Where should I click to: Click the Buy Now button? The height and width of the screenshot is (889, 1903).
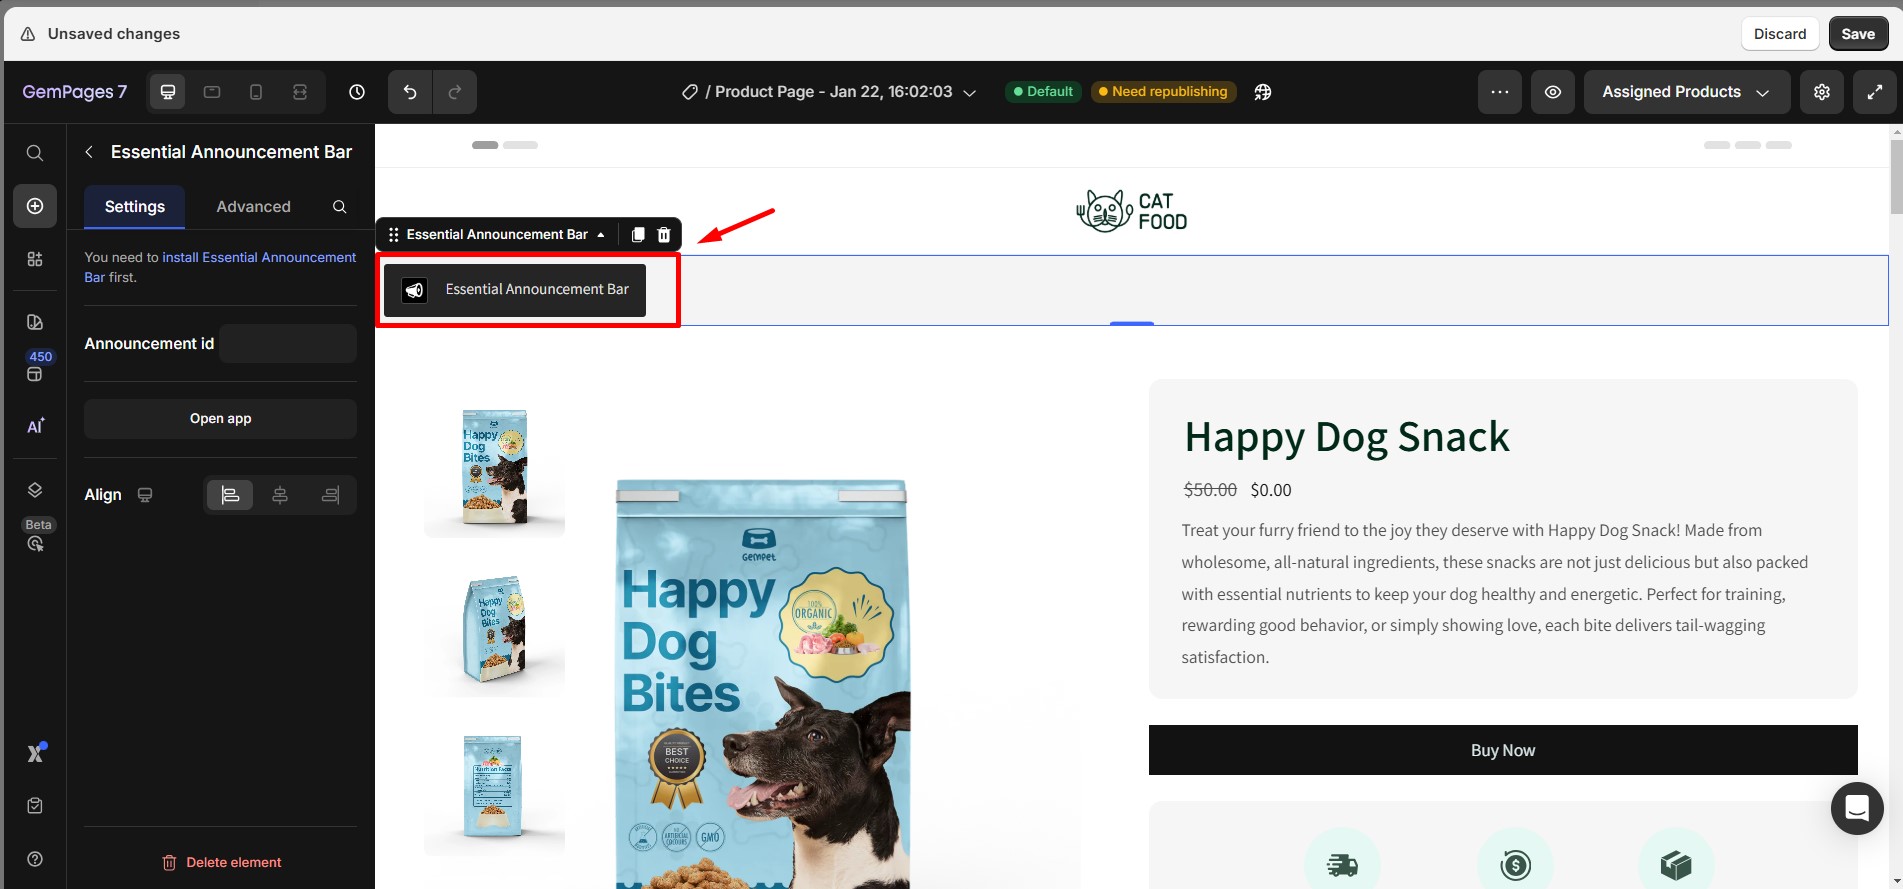click(x=1503, y=750)
